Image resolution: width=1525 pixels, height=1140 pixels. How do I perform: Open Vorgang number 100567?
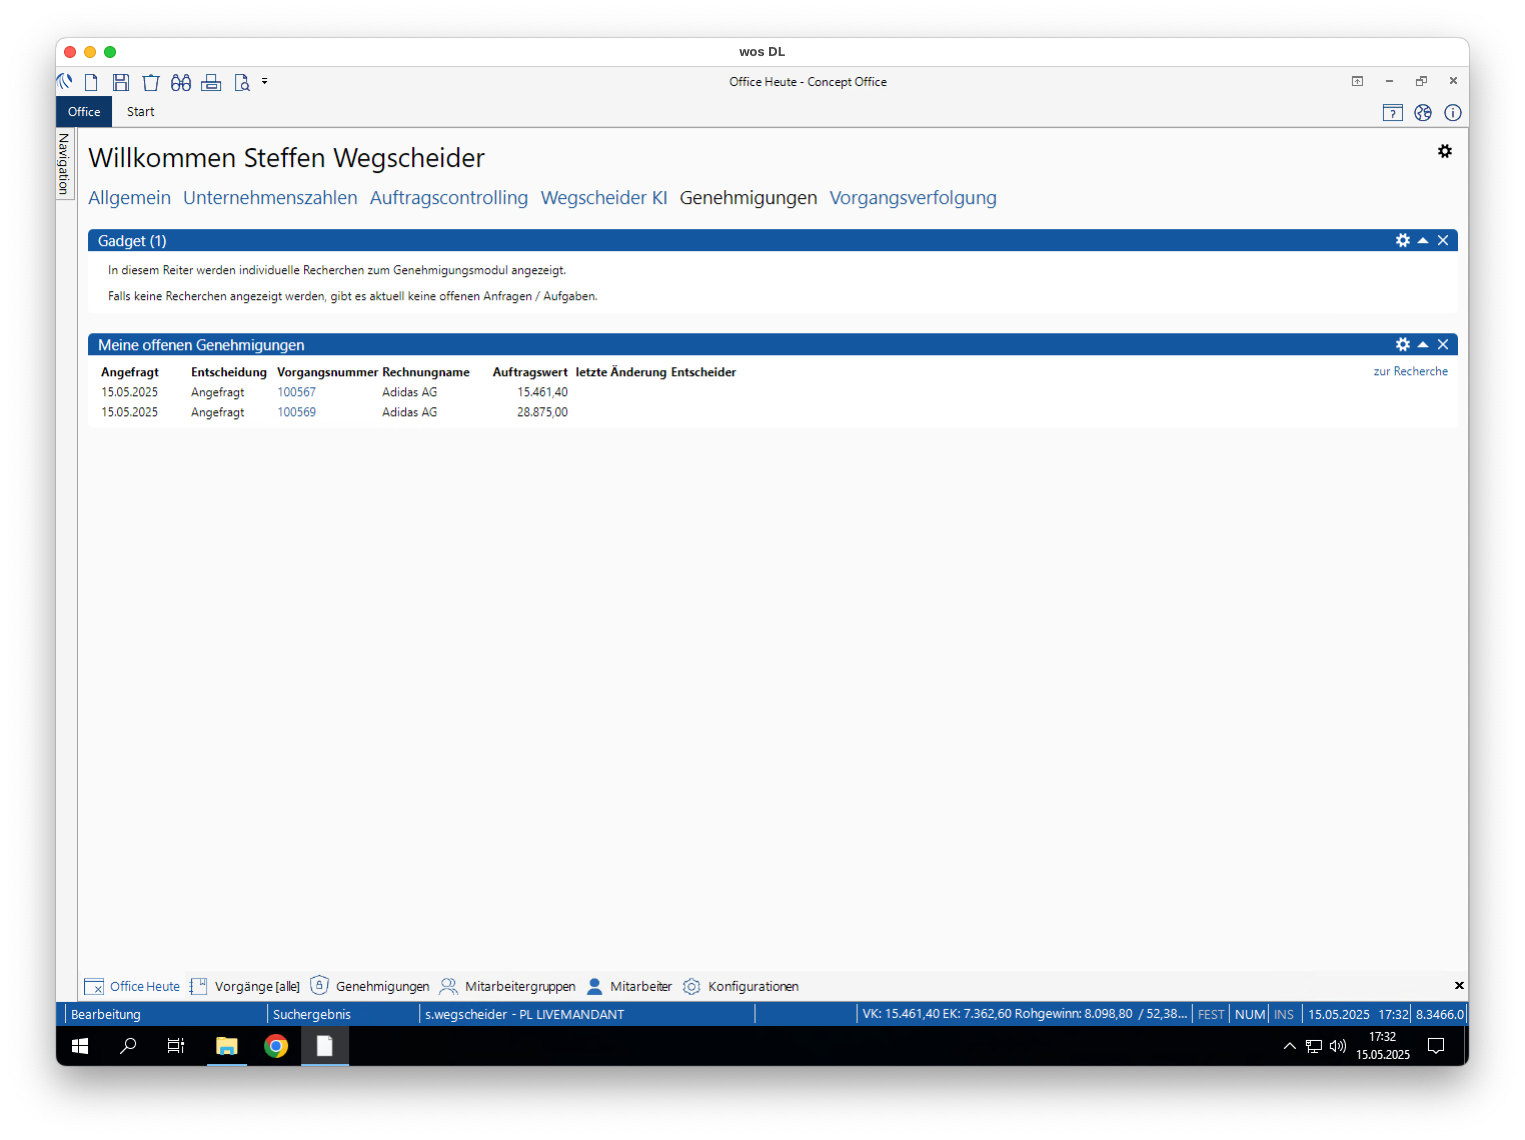pos(296,392)
